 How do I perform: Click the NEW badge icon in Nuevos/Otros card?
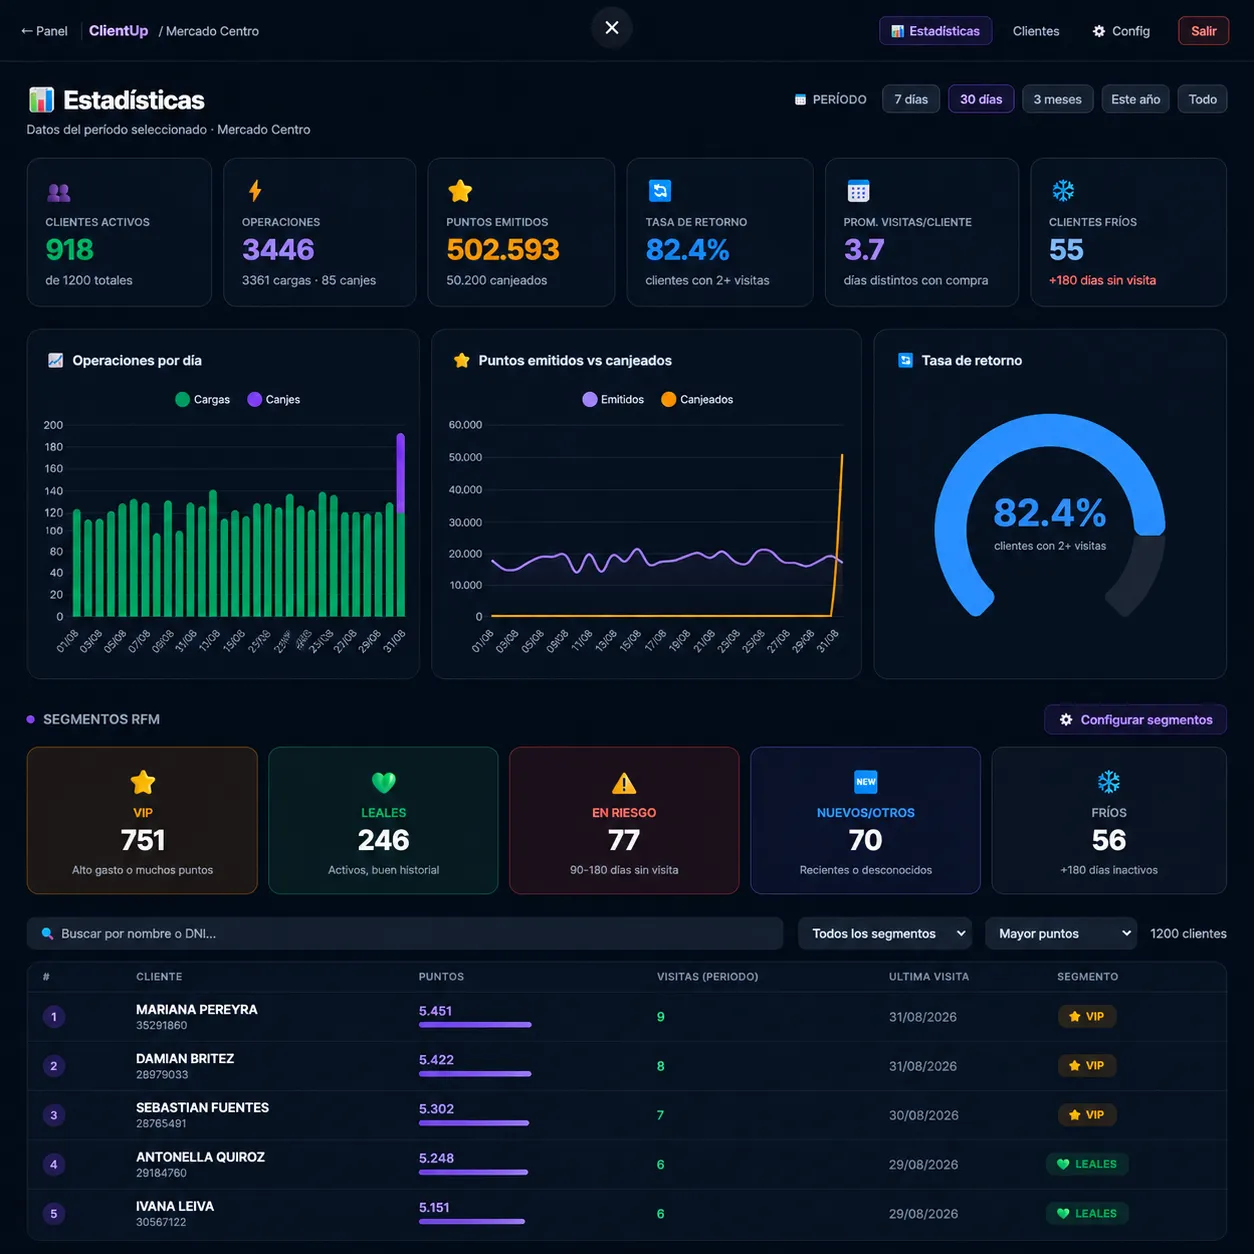click(866, 782)
